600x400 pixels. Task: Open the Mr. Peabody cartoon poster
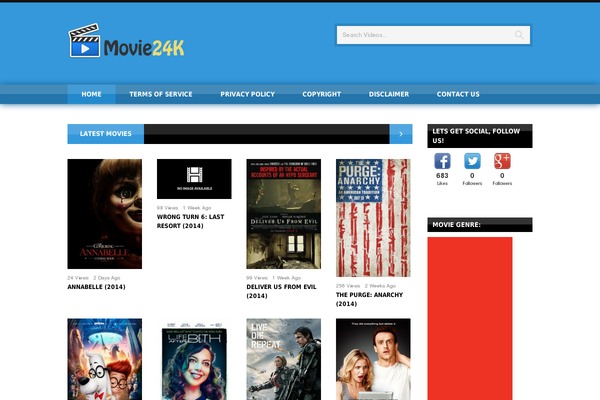click(x=104, y=359)
